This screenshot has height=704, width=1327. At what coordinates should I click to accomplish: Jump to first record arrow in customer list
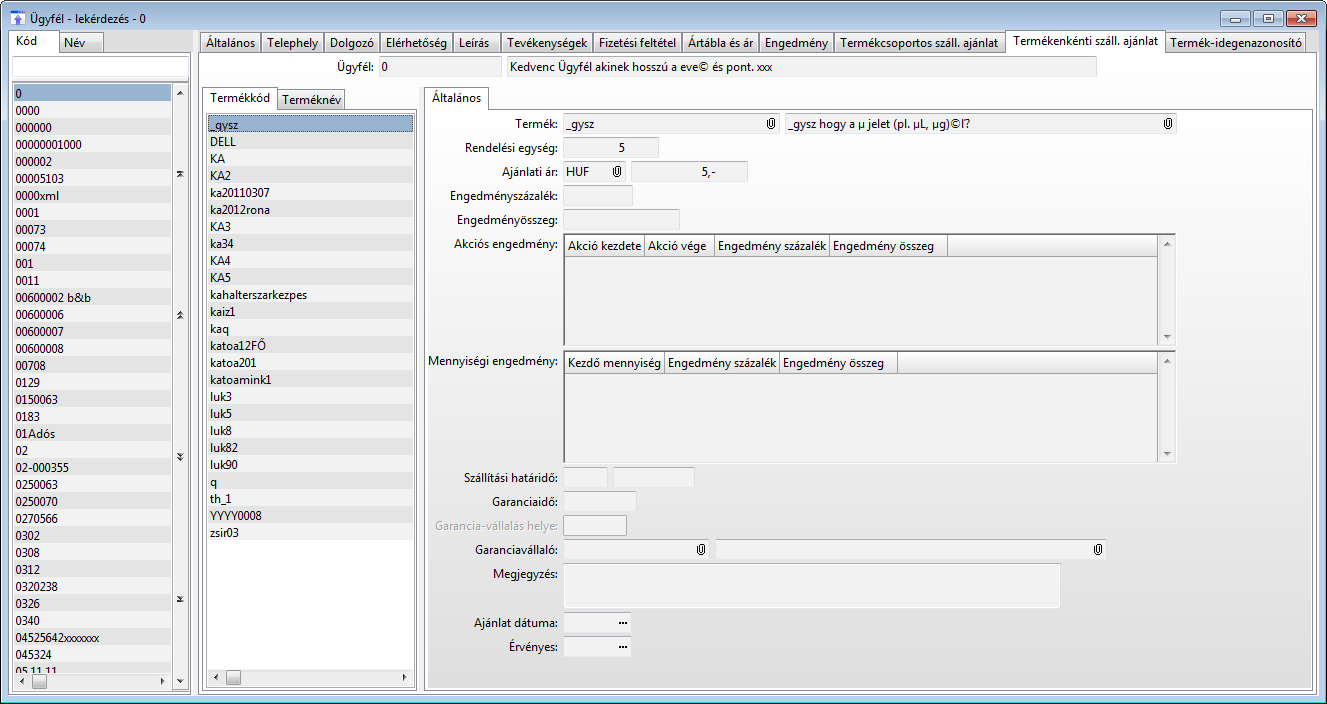click(x=180, y=173)
